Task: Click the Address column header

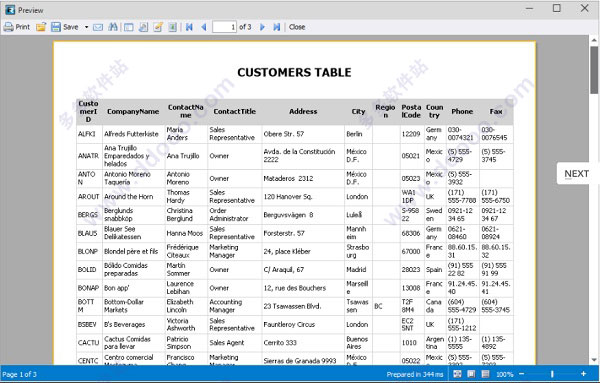Action: point(303,111)
